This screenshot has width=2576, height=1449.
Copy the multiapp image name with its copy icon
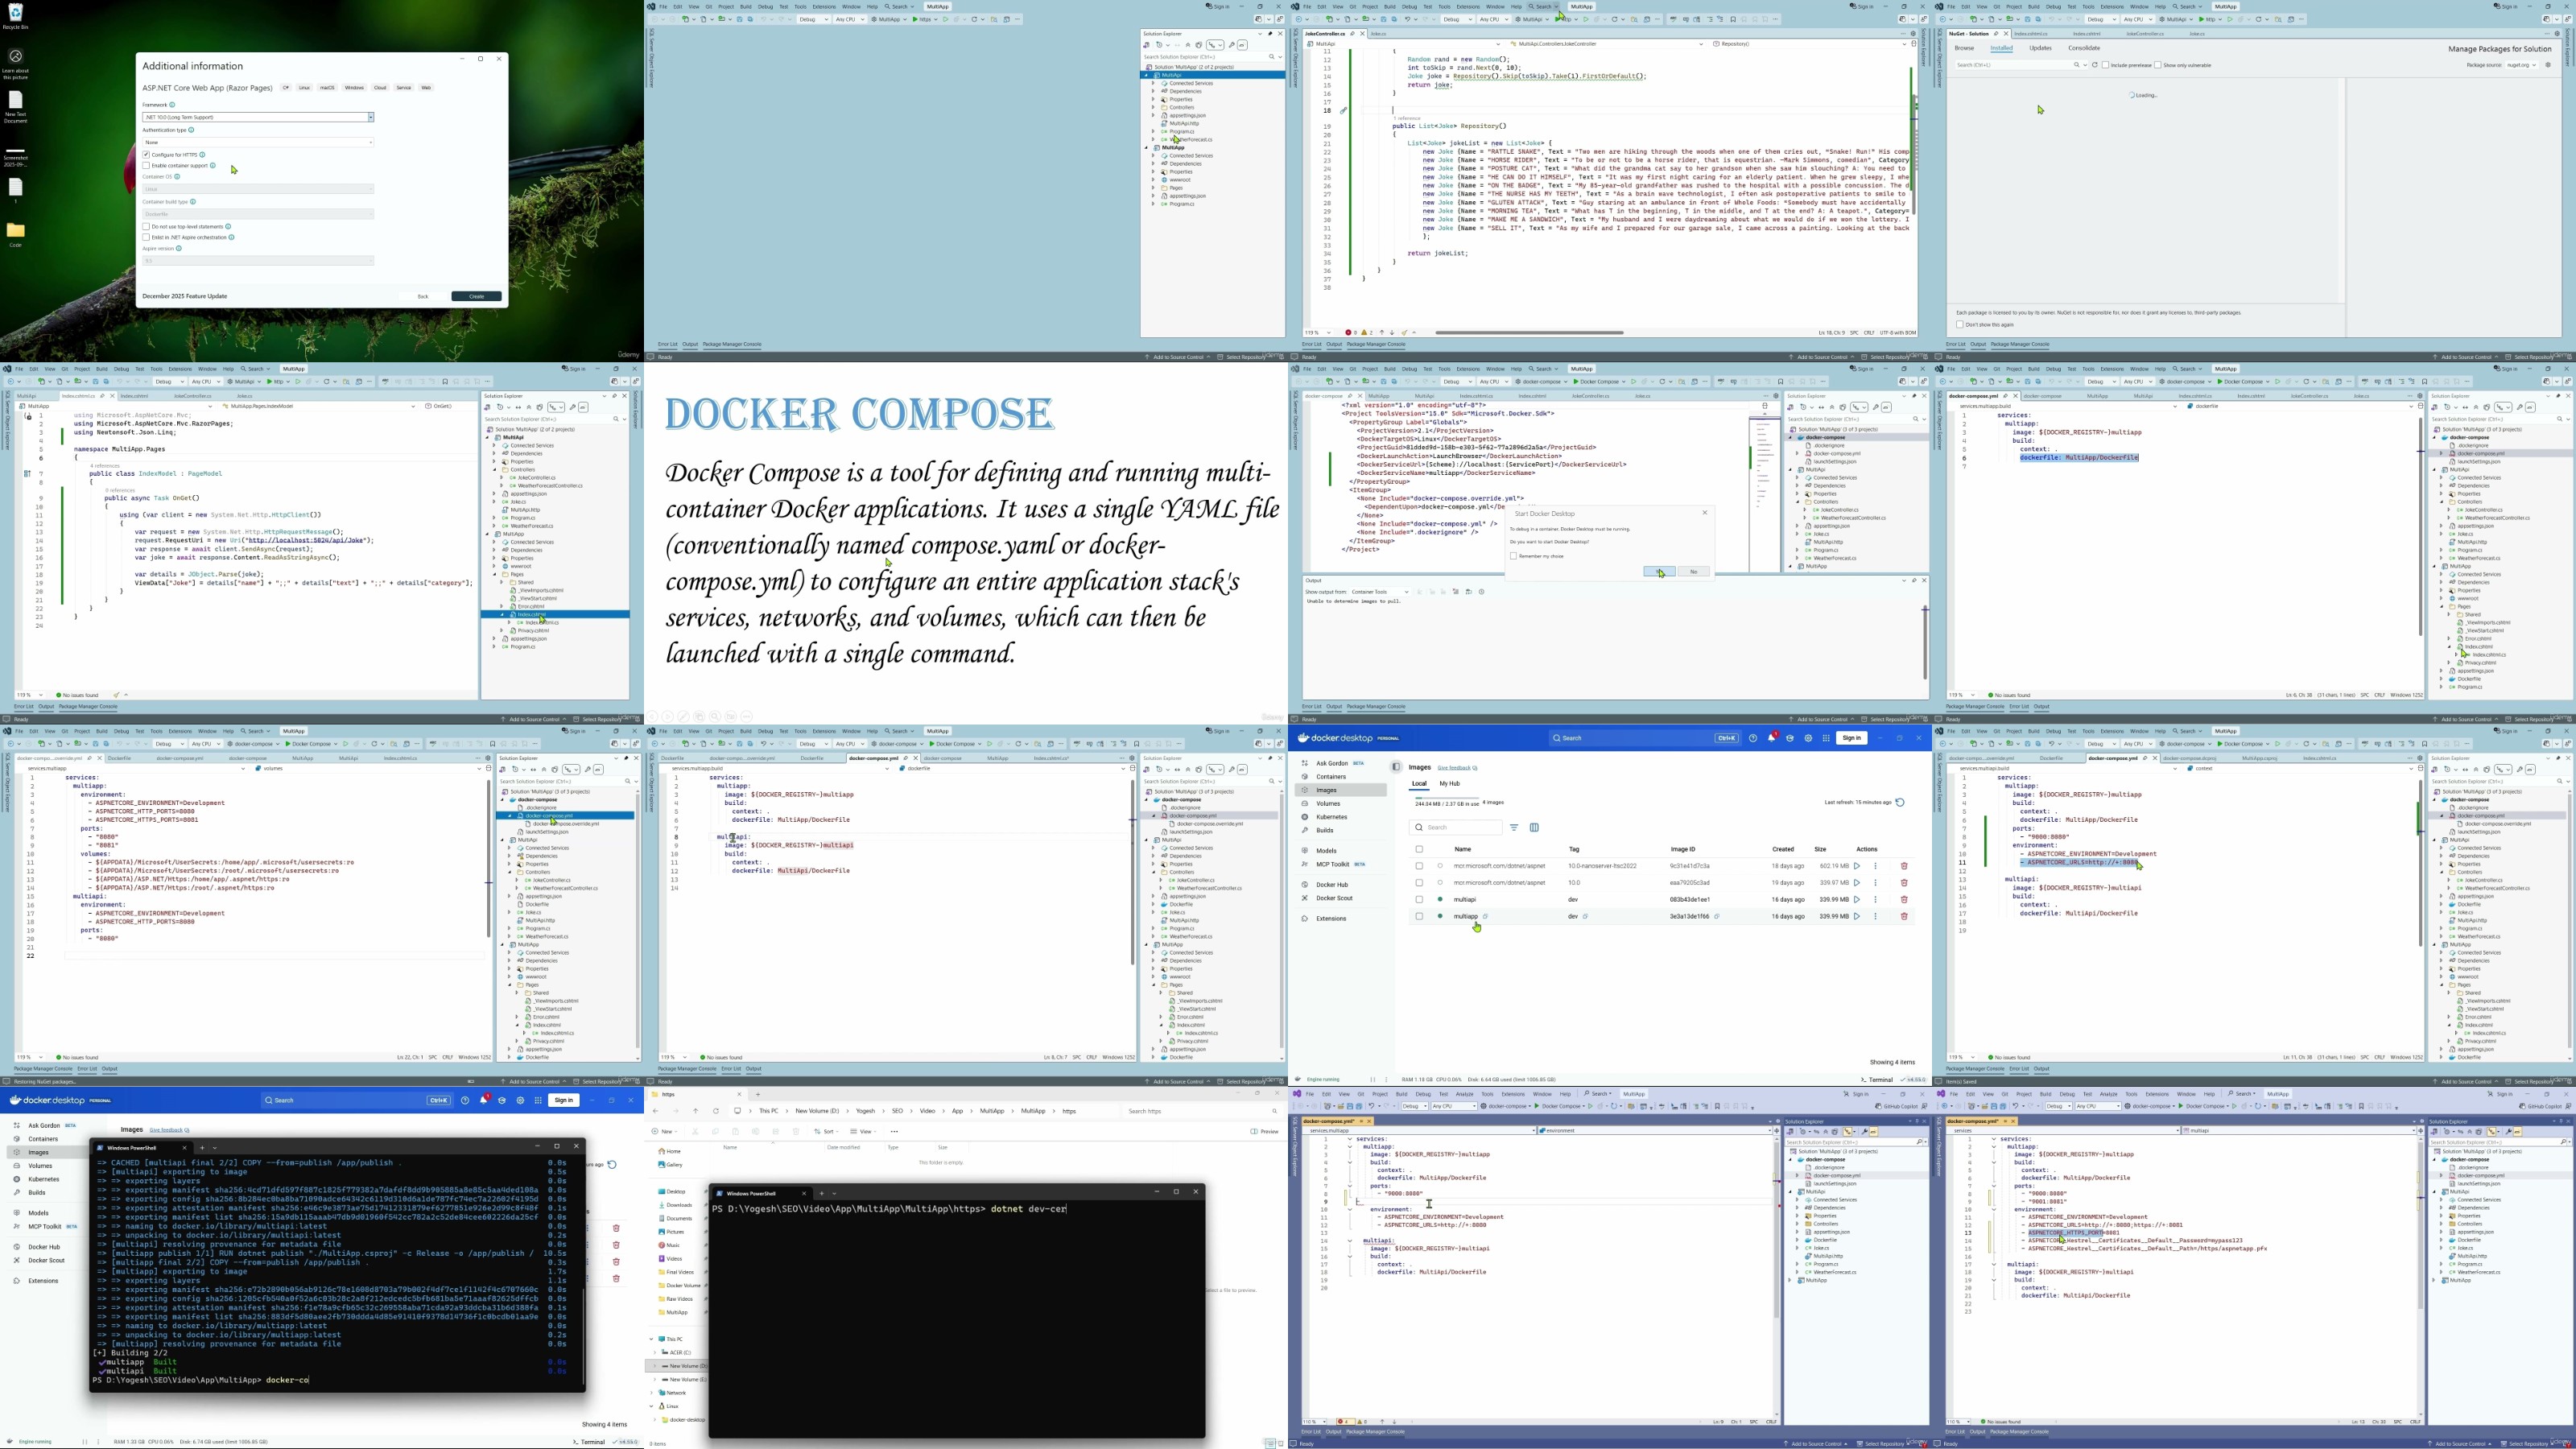point(1485,916)
